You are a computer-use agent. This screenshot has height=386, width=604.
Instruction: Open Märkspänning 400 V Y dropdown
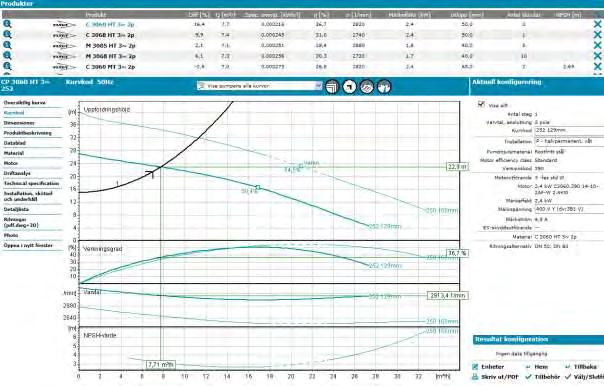point(569,209)
